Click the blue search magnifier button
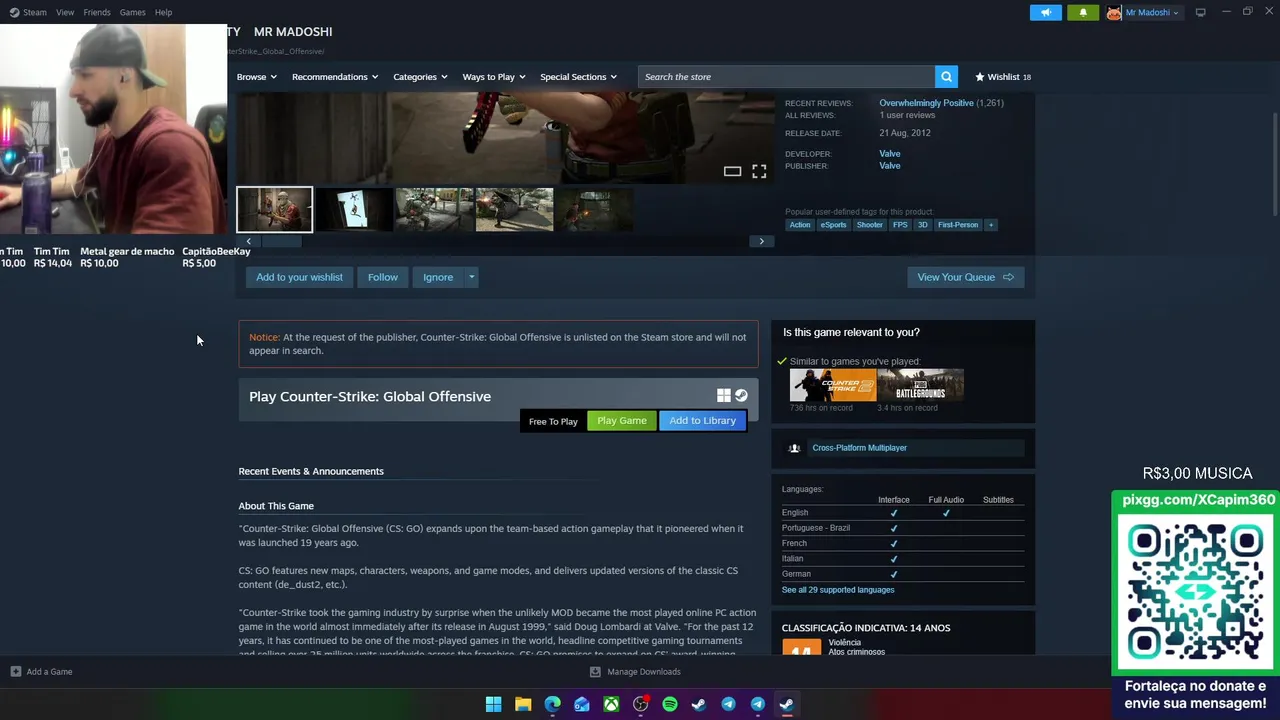Viewport: 1280px width, 720px height. click(946, 77)
